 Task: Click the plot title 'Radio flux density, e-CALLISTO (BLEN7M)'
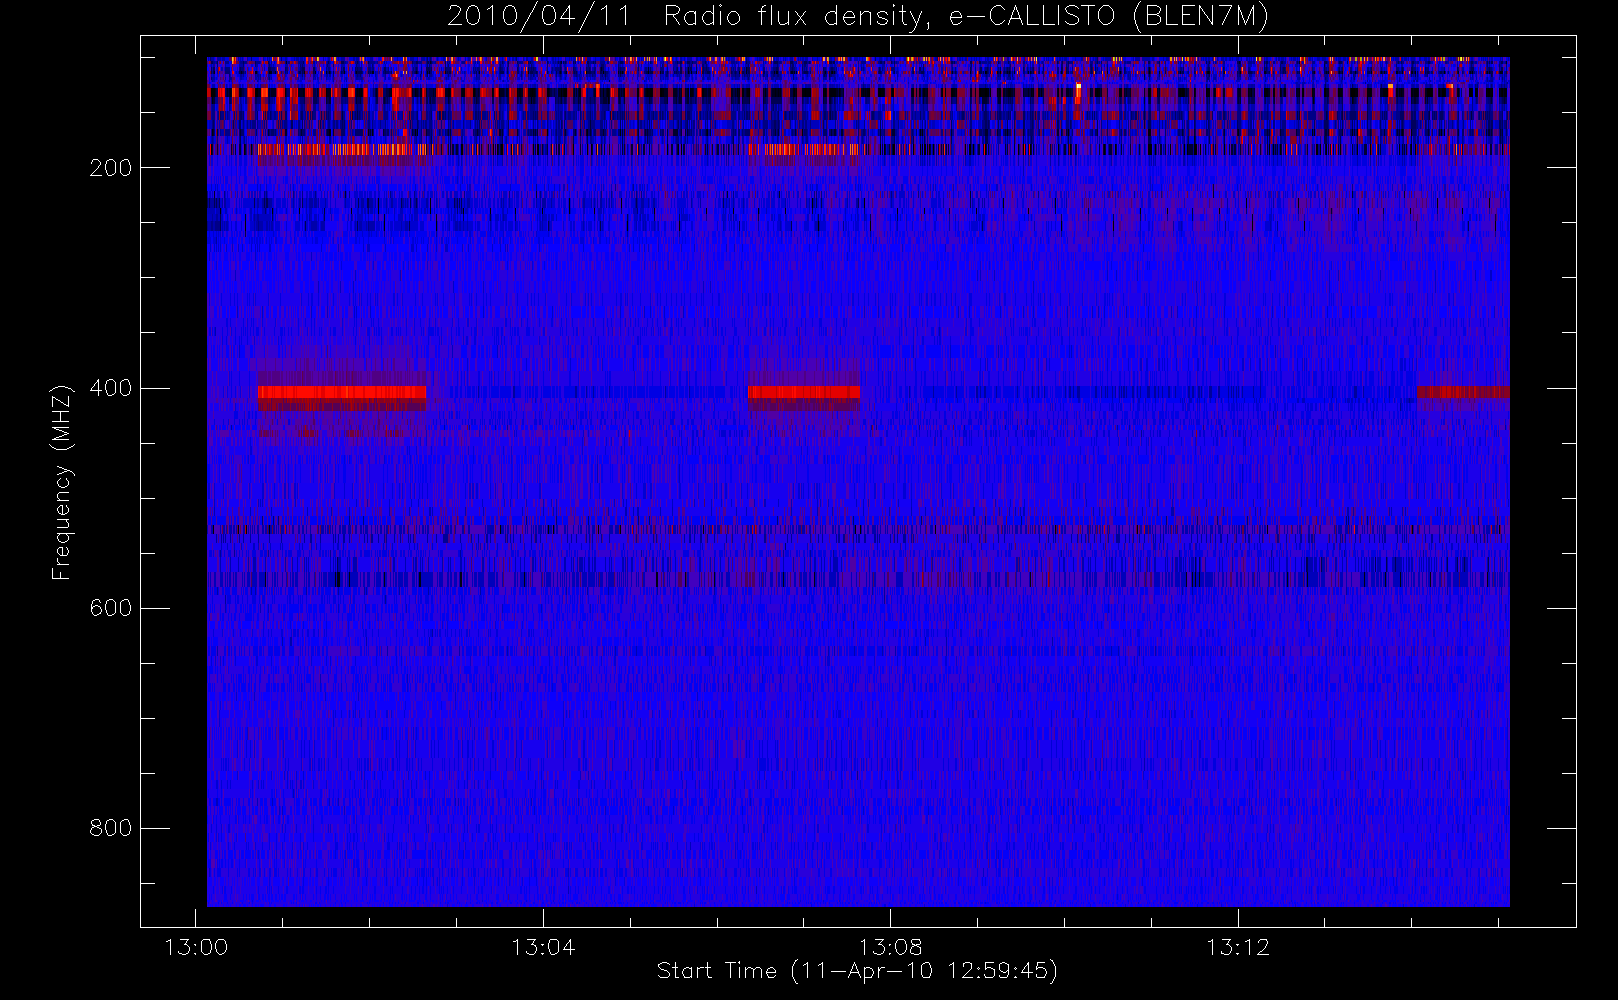click(966, 17)
